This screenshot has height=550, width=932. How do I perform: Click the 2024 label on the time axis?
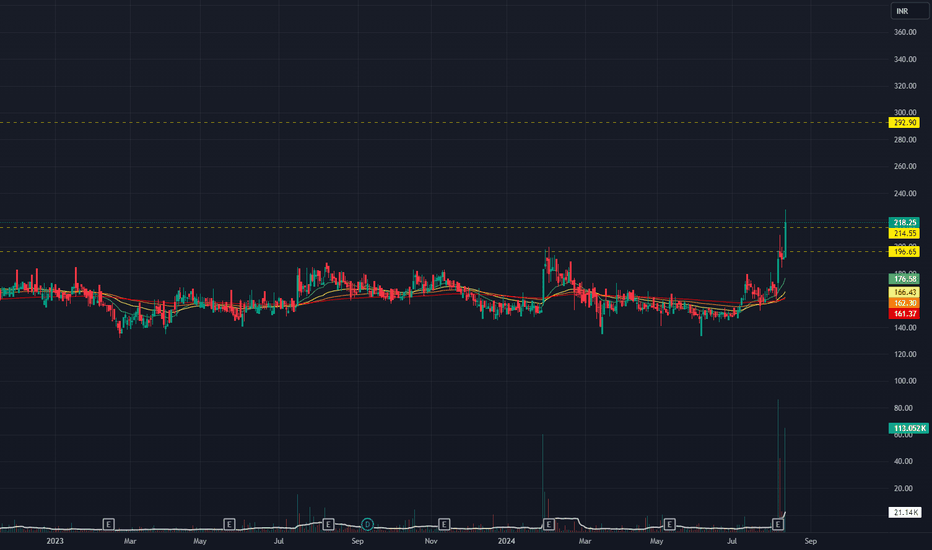(x=506, y=541)
